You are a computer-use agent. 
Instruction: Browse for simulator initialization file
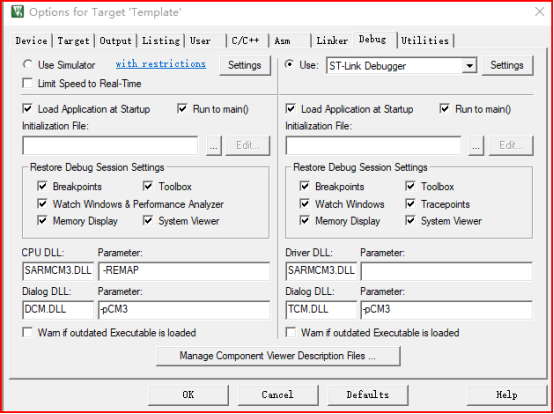point(213,146)
